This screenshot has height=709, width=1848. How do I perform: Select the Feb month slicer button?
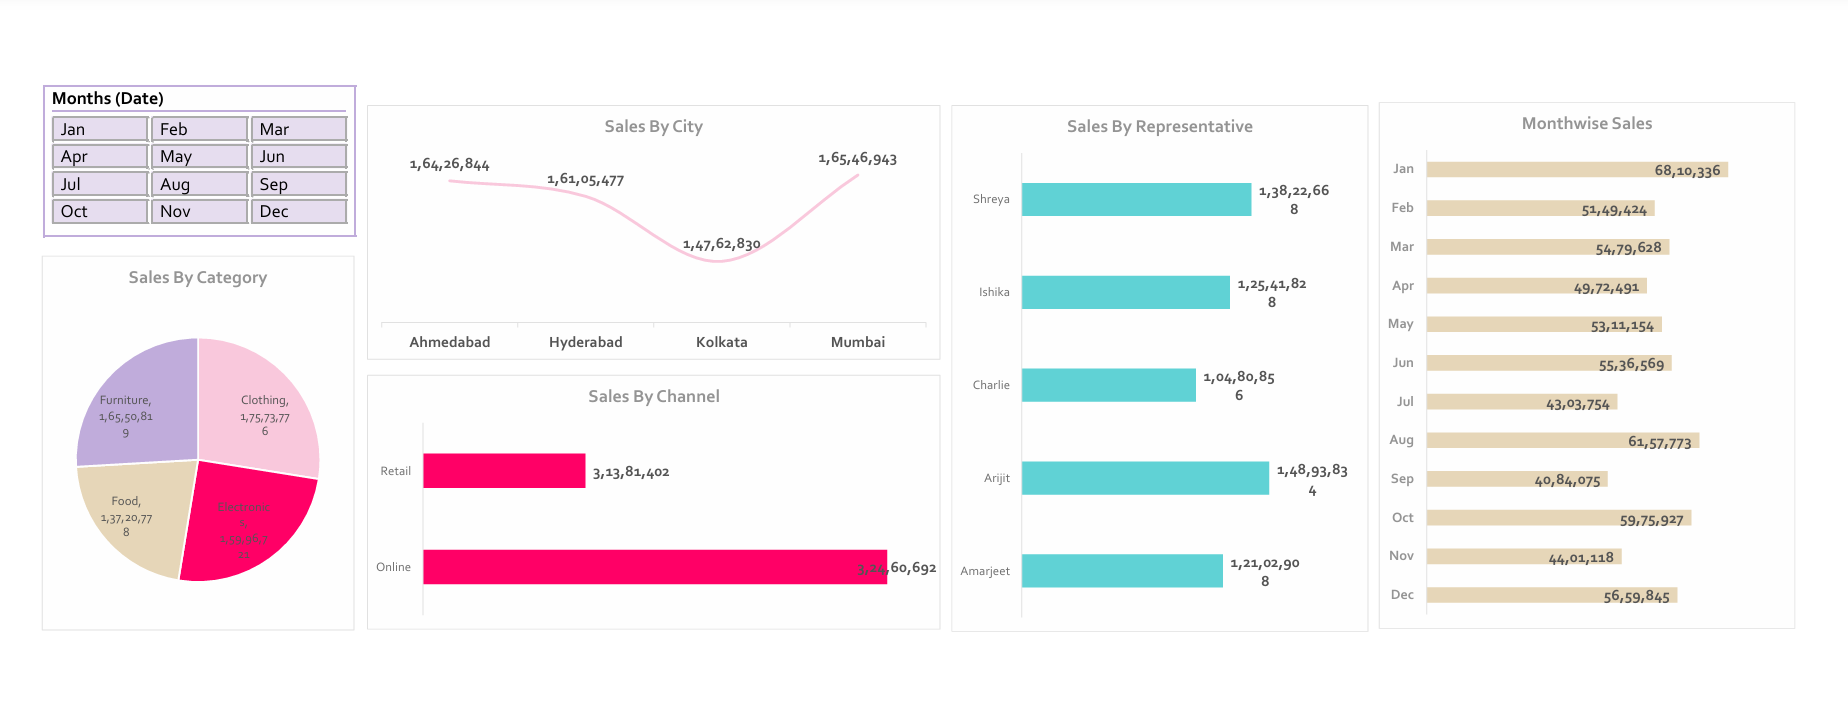pyautogui.click(x=198, y=128)
